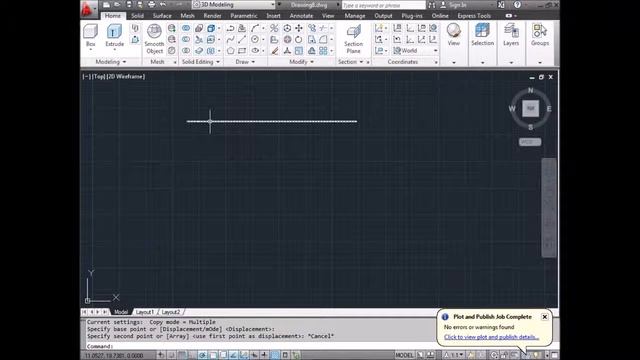Open the World UCS dropdown
The width and height of the screenshot is (640, 360).
coord(415,51)
